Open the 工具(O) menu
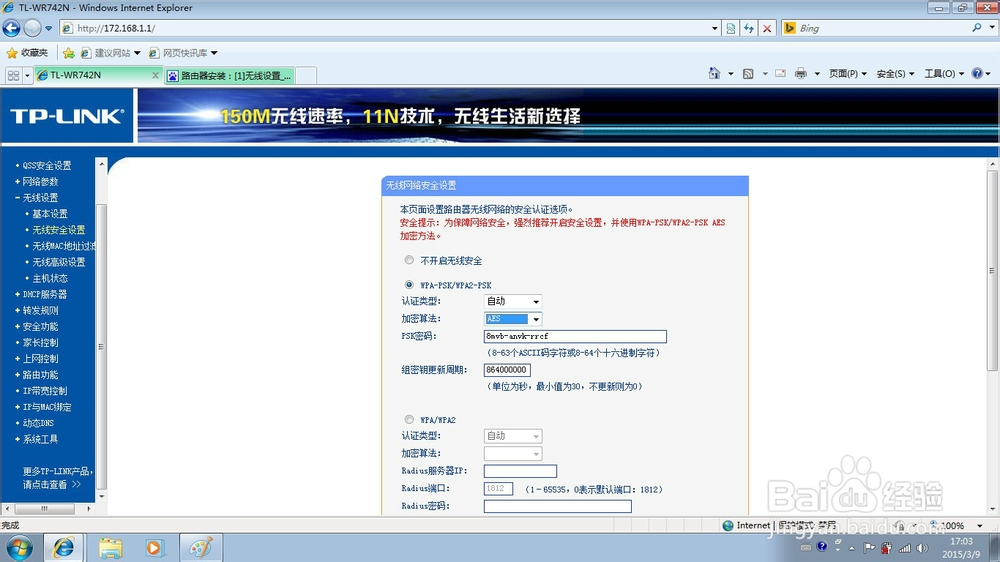1000x562 pixels. [x=945, y=74]
